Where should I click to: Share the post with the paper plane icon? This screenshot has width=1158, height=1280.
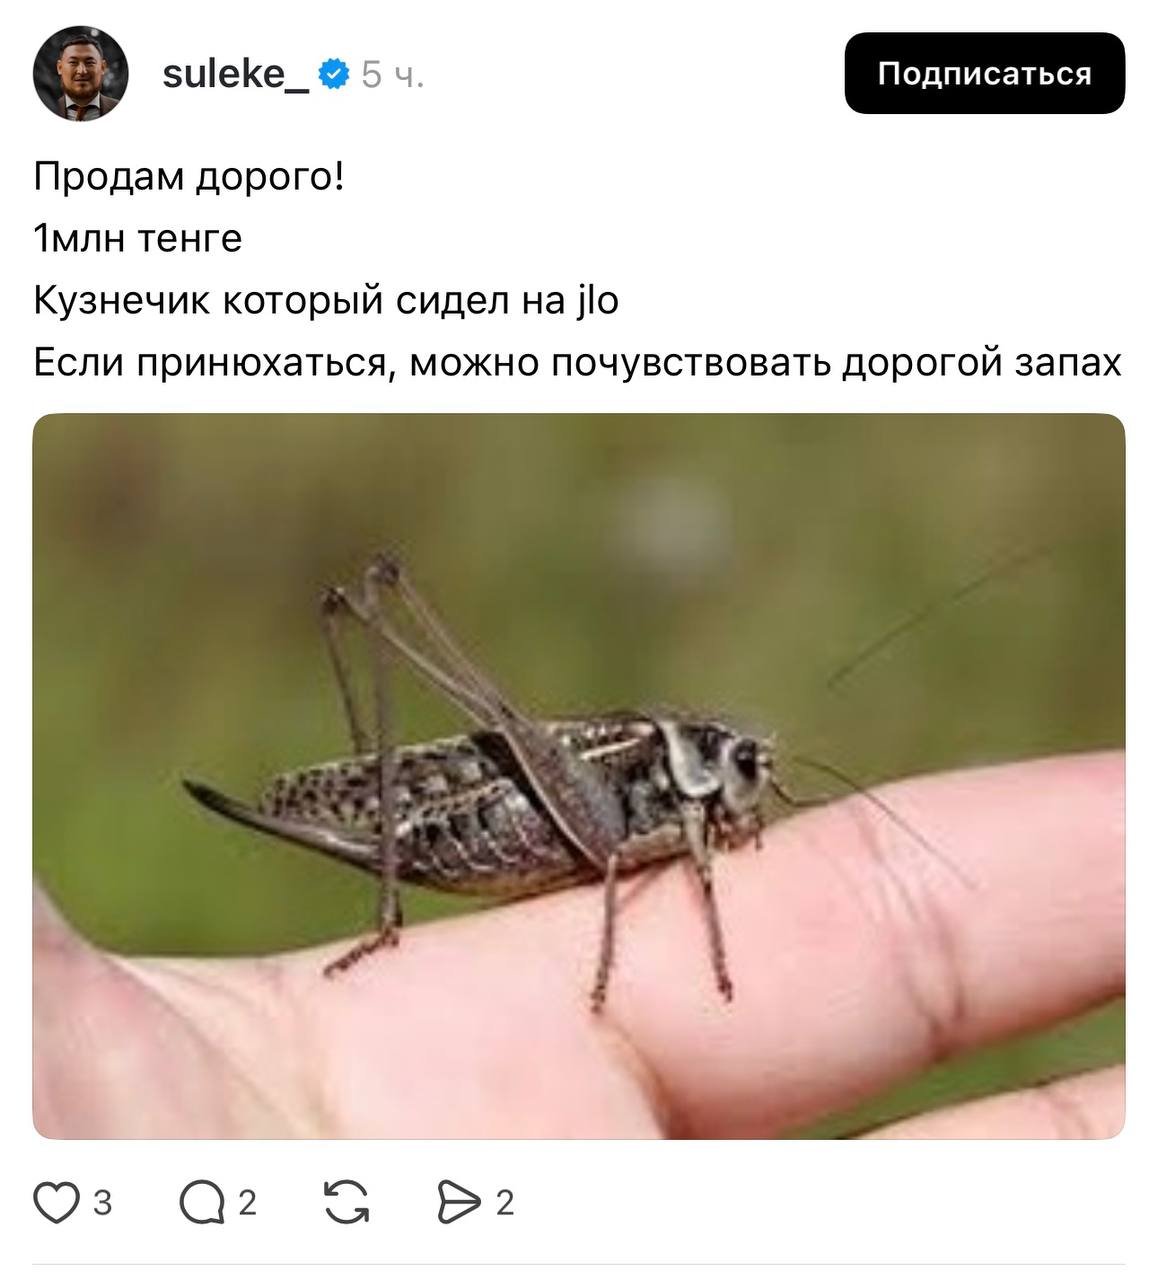[x=459, y=1202]
